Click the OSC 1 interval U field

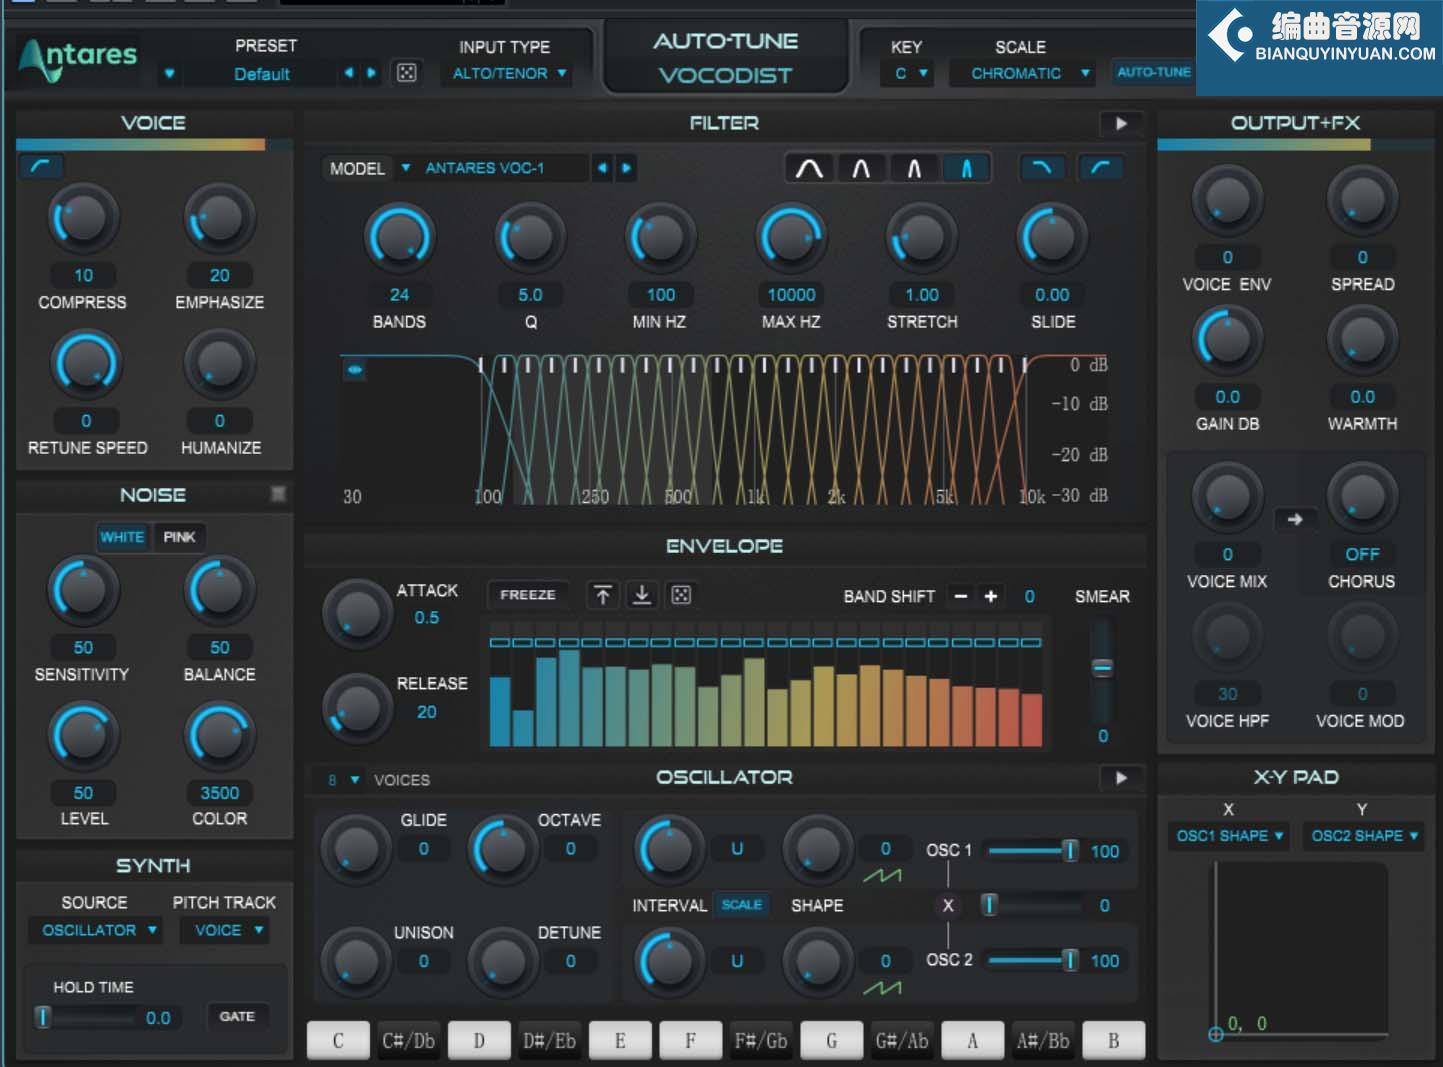click(x=737, y=849)
